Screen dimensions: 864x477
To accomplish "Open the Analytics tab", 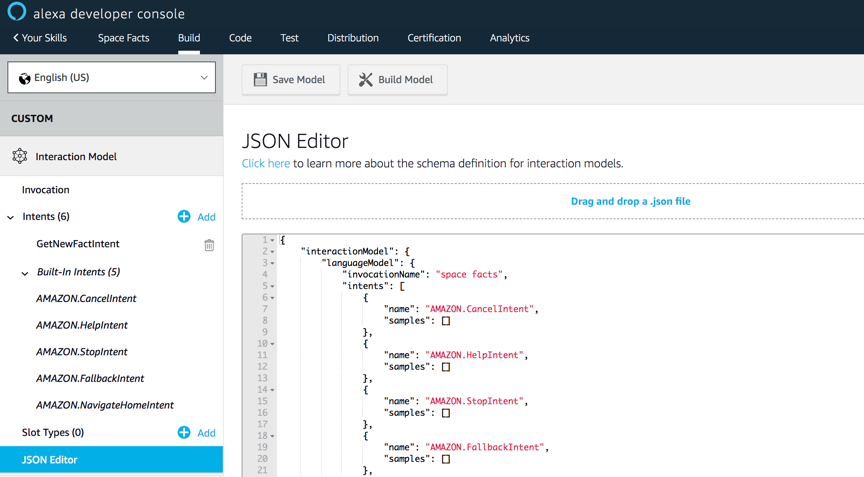I will tap(509, 38).
